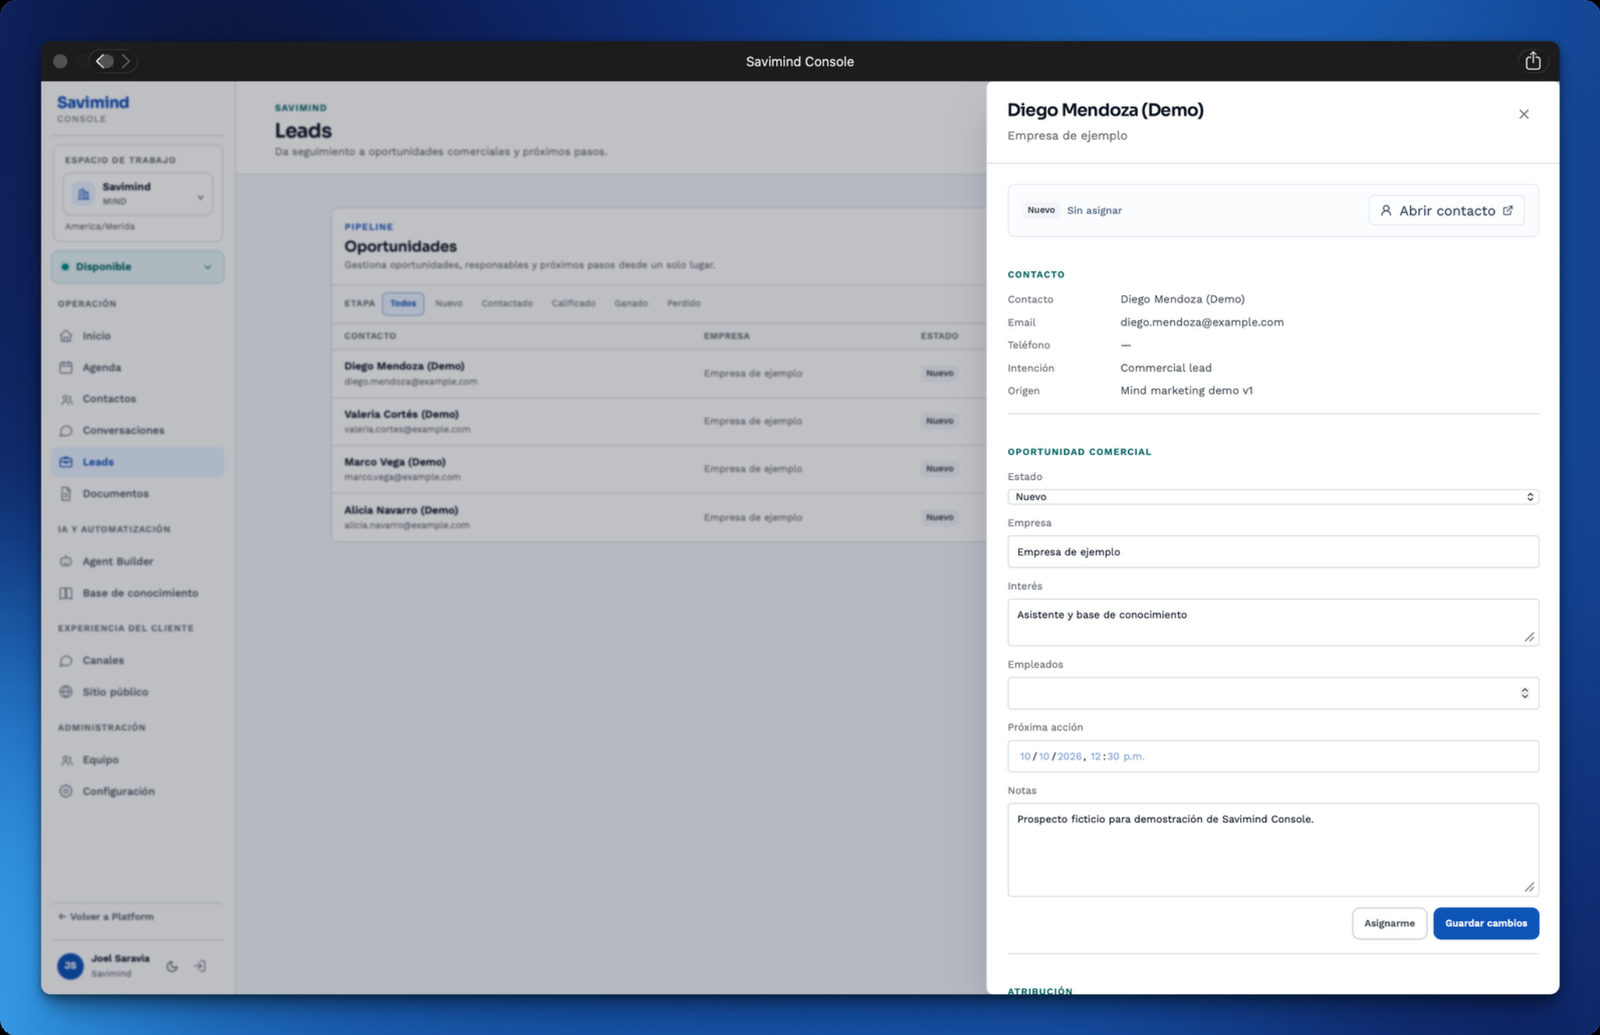Select the Perdido stage tab
The height and width of the screenshot is (1035, 1600).
pyautogui.click(x=684, y=303)
